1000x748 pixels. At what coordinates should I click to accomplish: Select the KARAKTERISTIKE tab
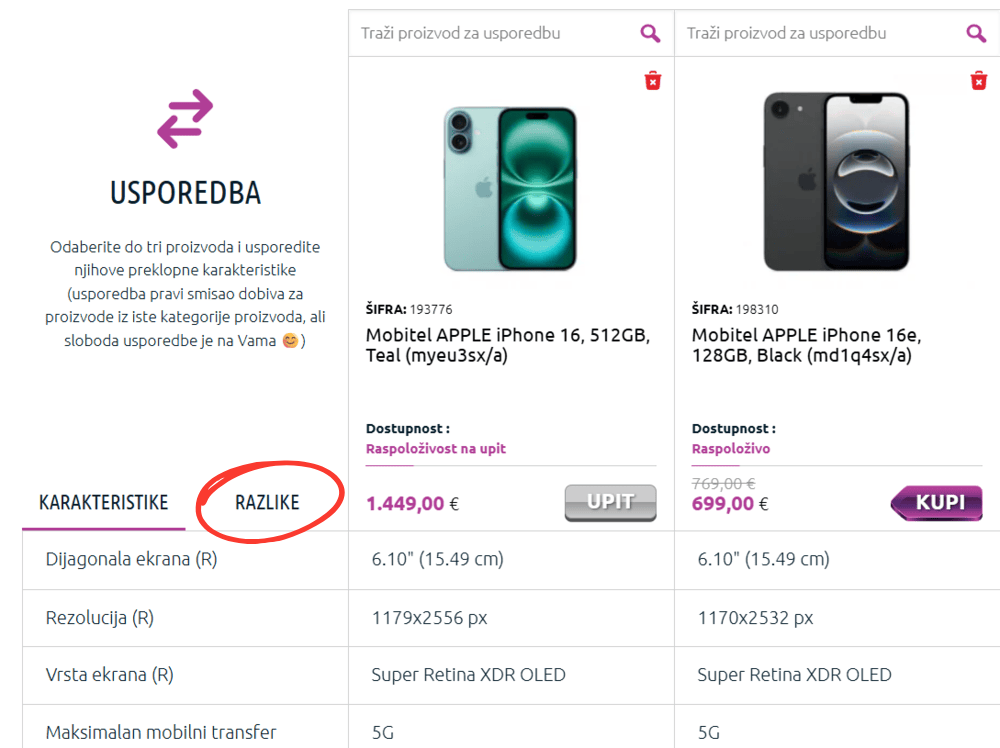(103, 502)
